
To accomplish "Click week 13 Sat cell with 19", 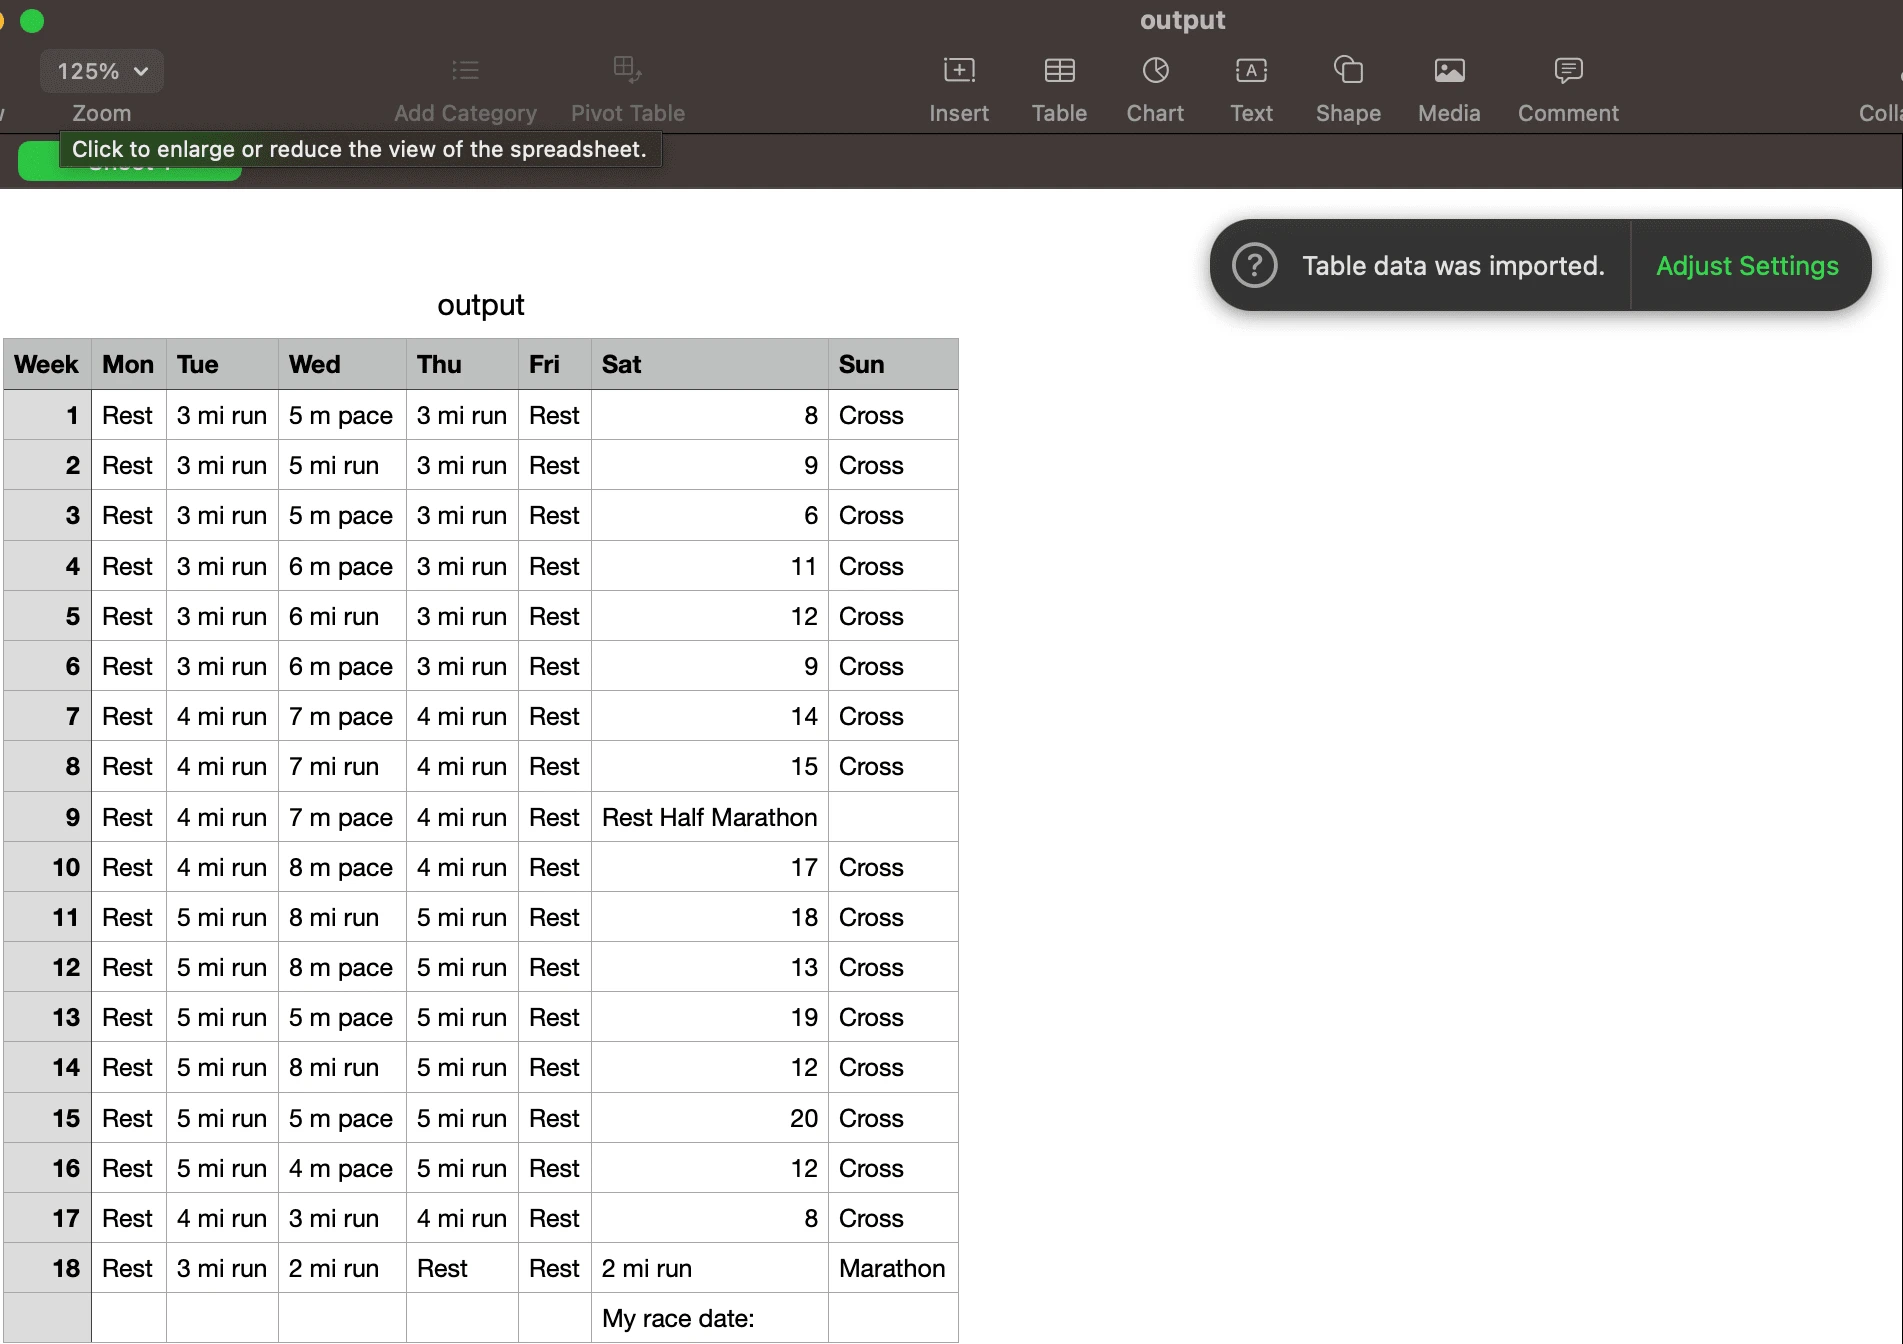I will (710, 1017).
